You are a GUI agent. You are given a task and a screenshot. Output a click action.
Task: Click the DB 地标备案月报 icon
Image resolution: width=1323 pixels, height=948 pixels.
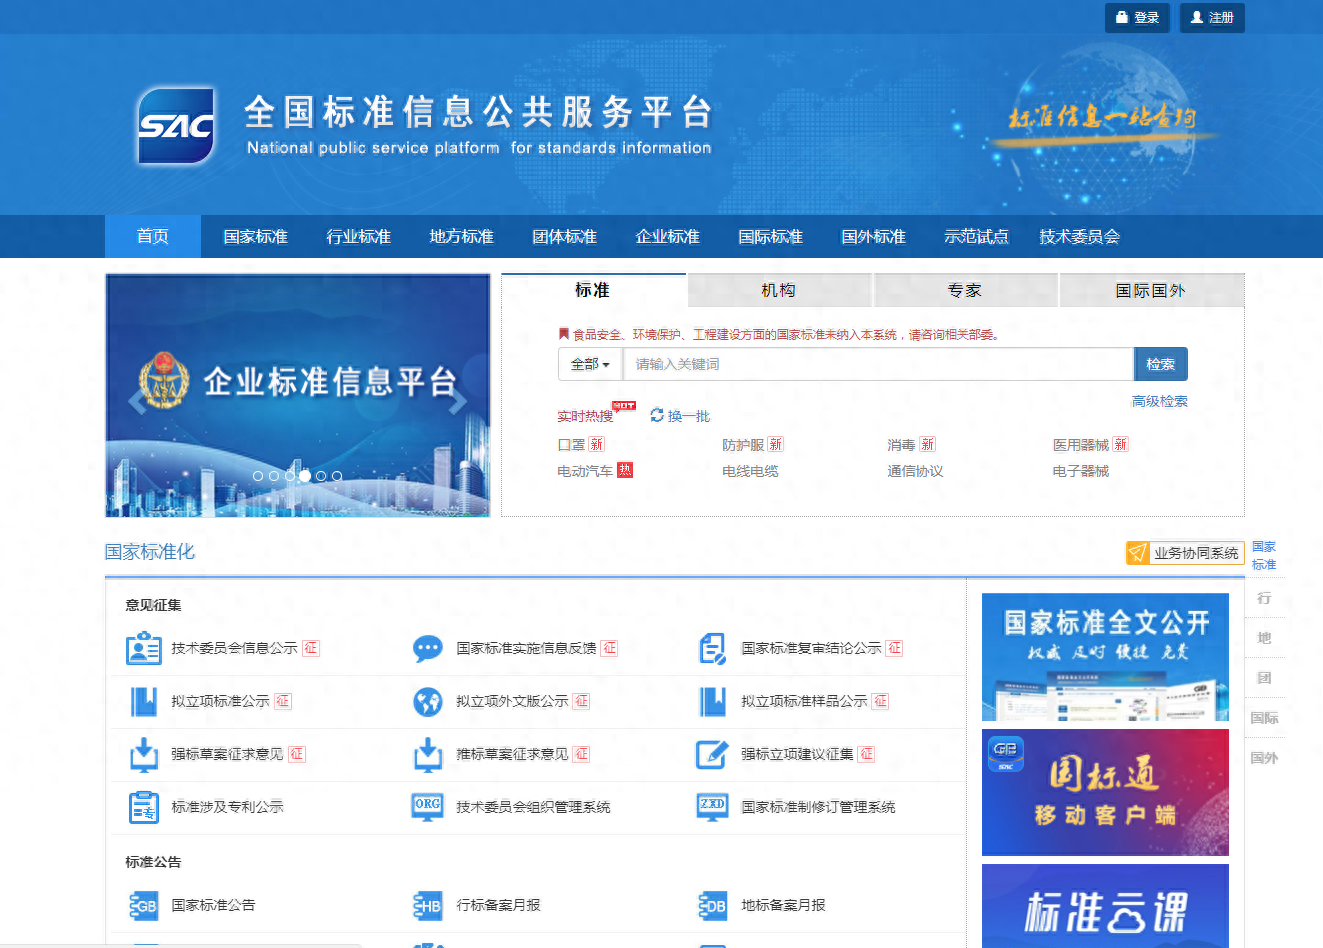(x=712, y=903)
